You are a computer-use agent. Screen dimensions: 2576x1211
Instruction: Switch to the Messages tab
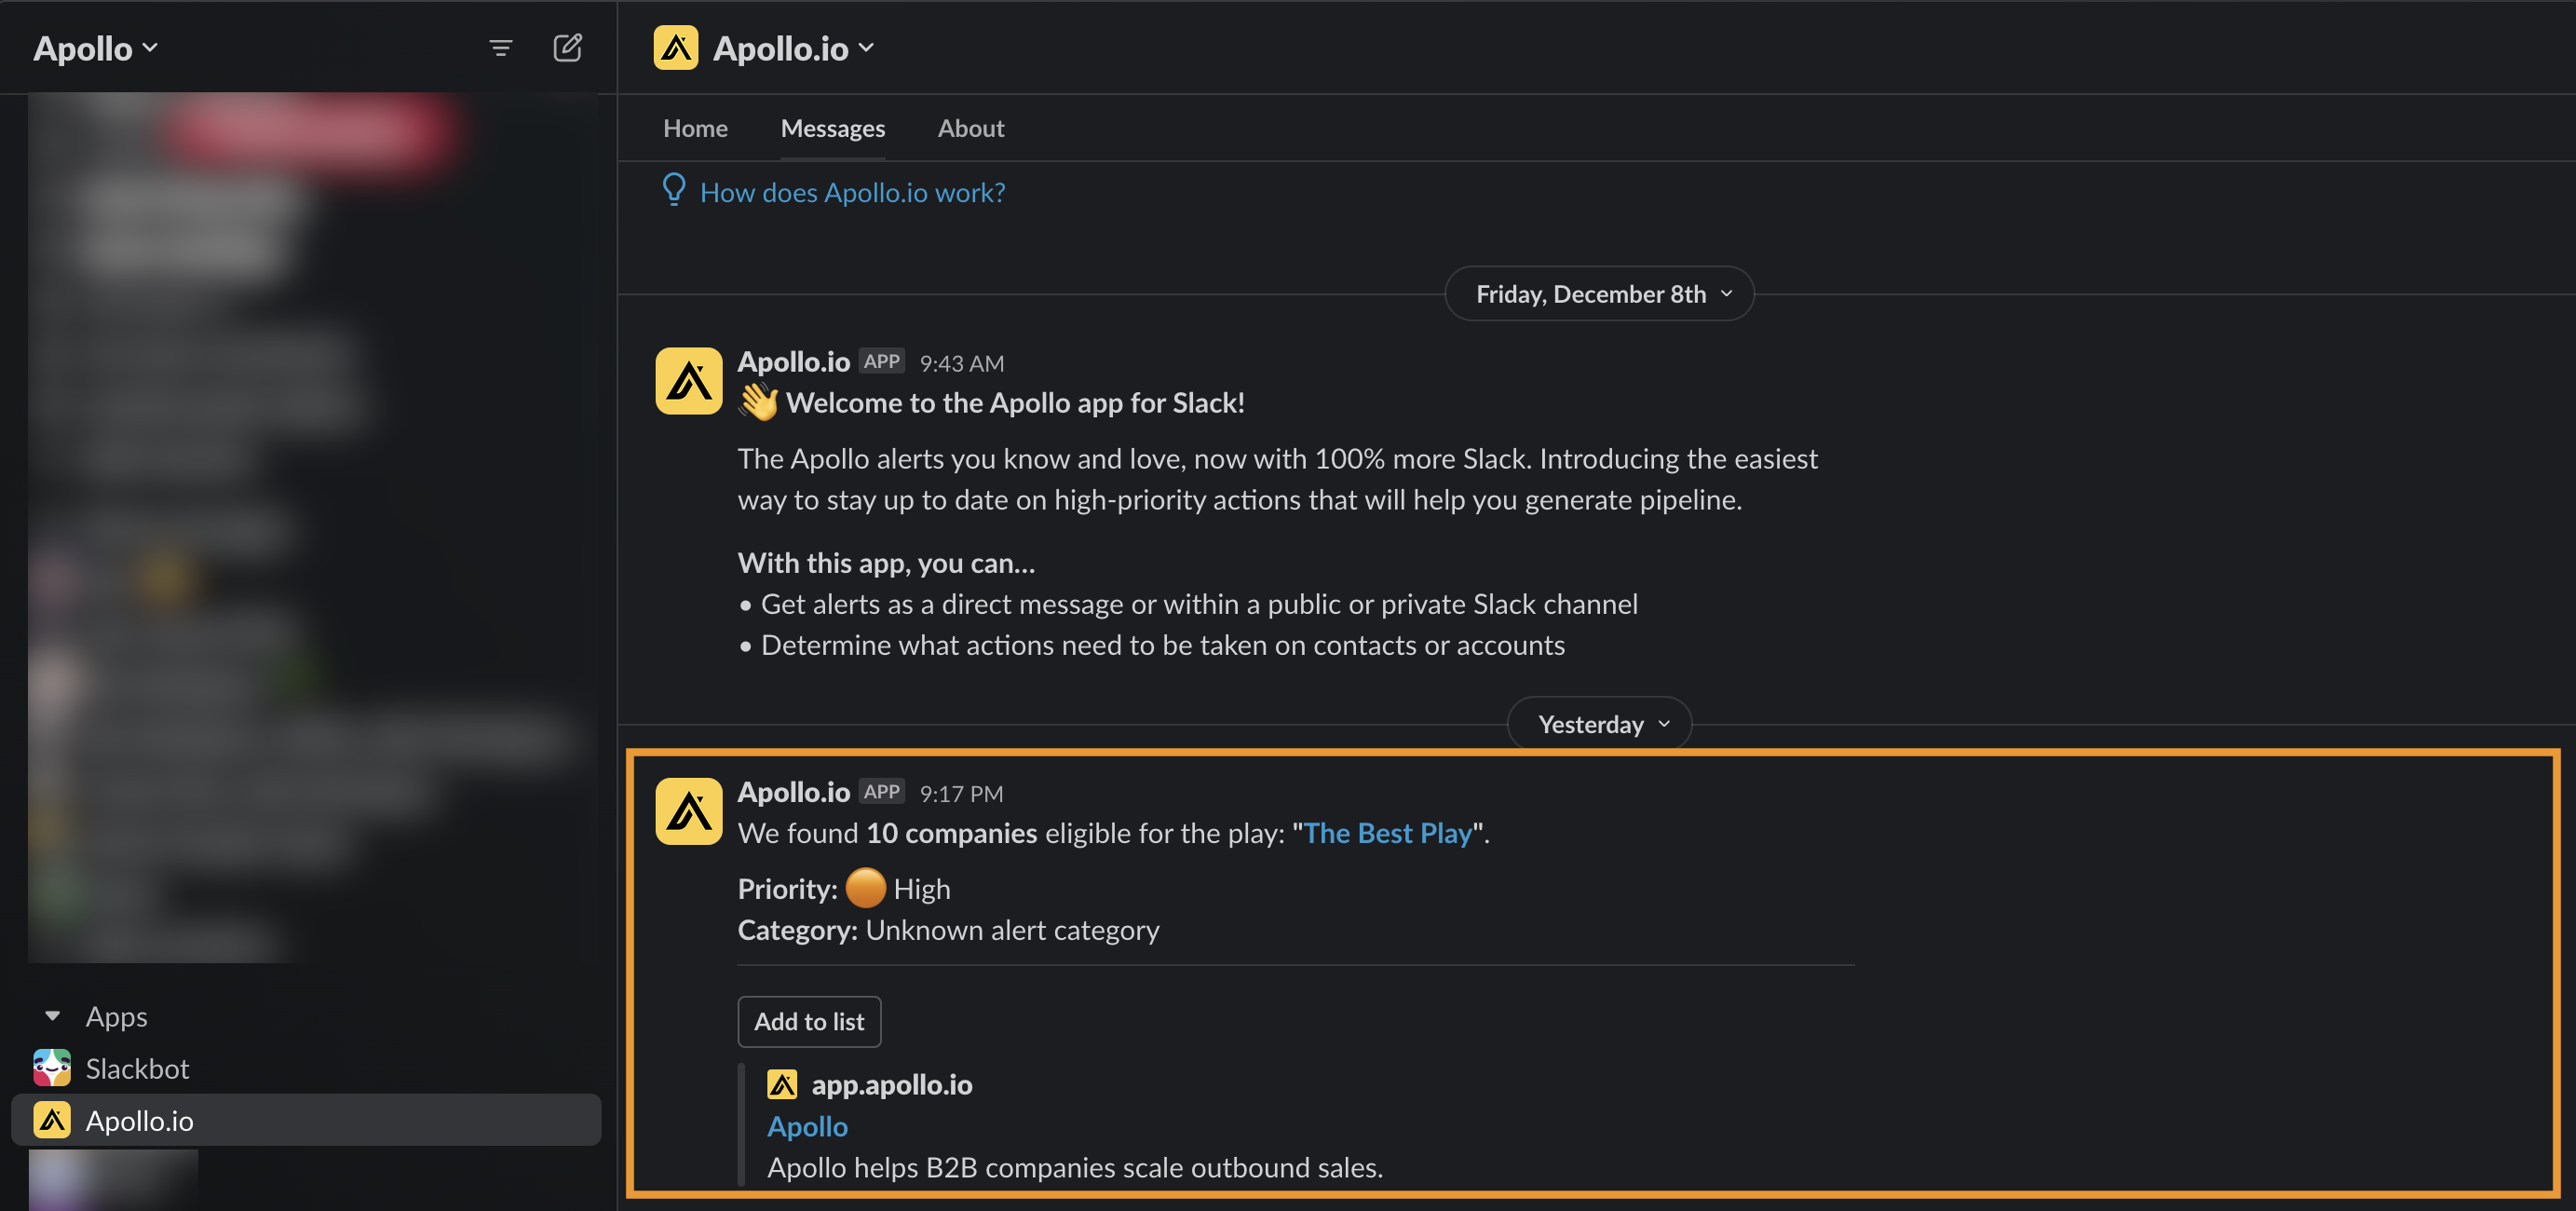tap(832, 128)
